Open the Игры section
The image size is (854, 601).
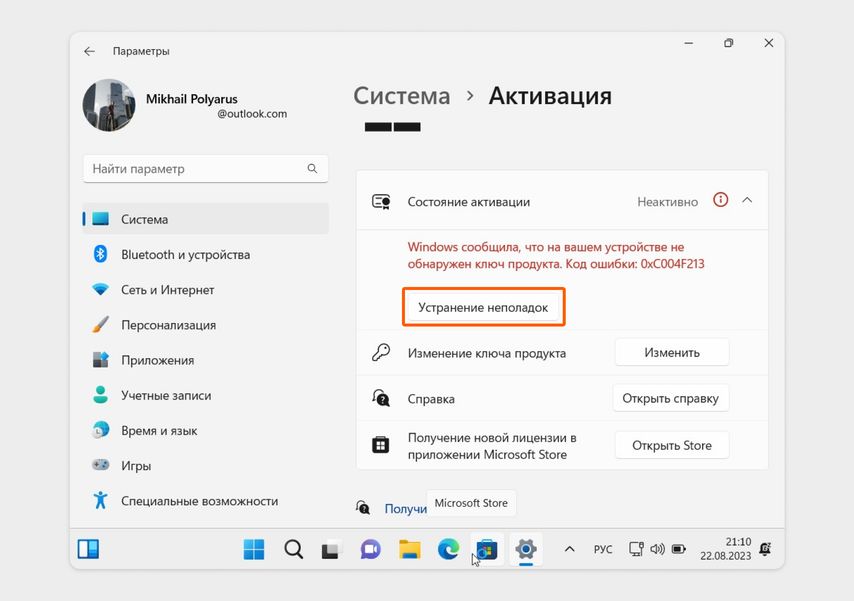[205, 466]
